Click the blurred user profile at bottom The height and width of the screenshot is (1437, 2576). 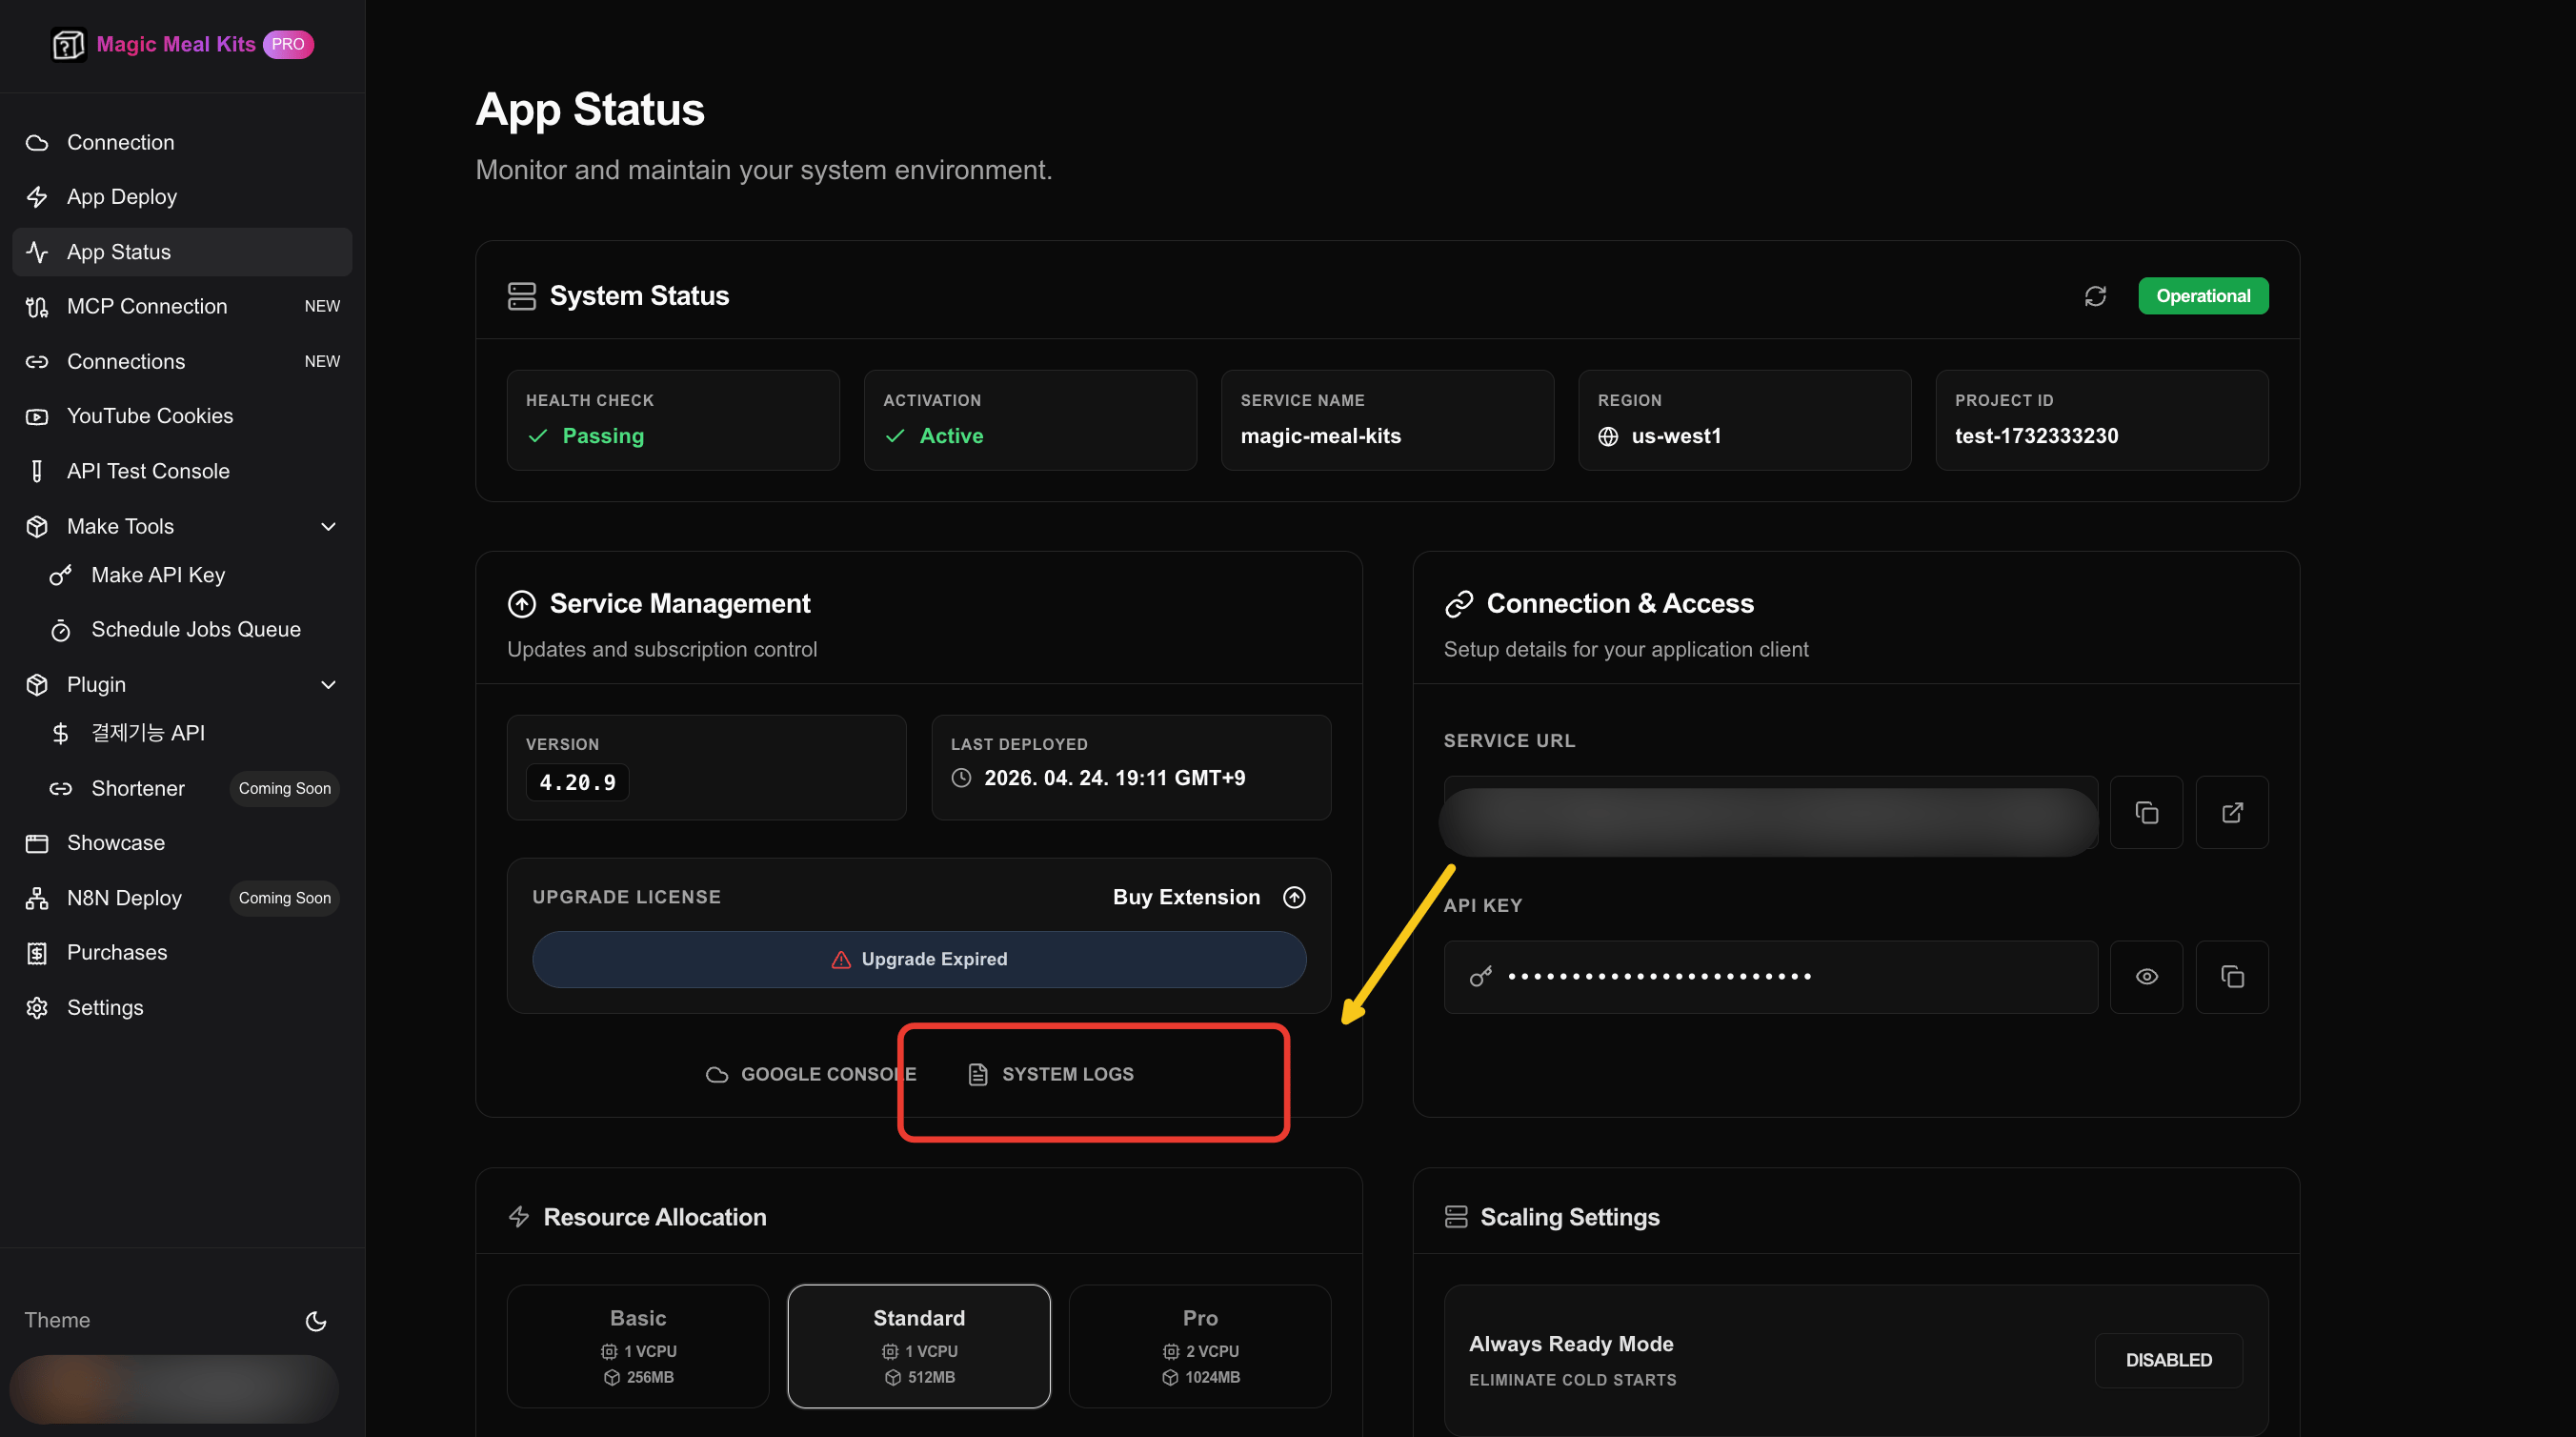click(174, 1388)
